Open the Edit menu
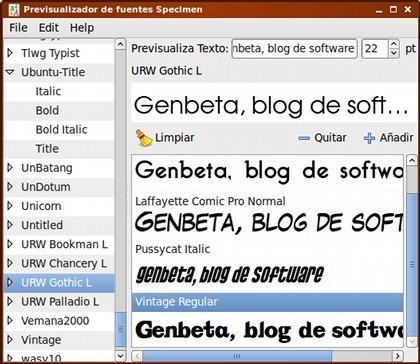The width and height of the screenshot is (420, 364). (49, 28)
